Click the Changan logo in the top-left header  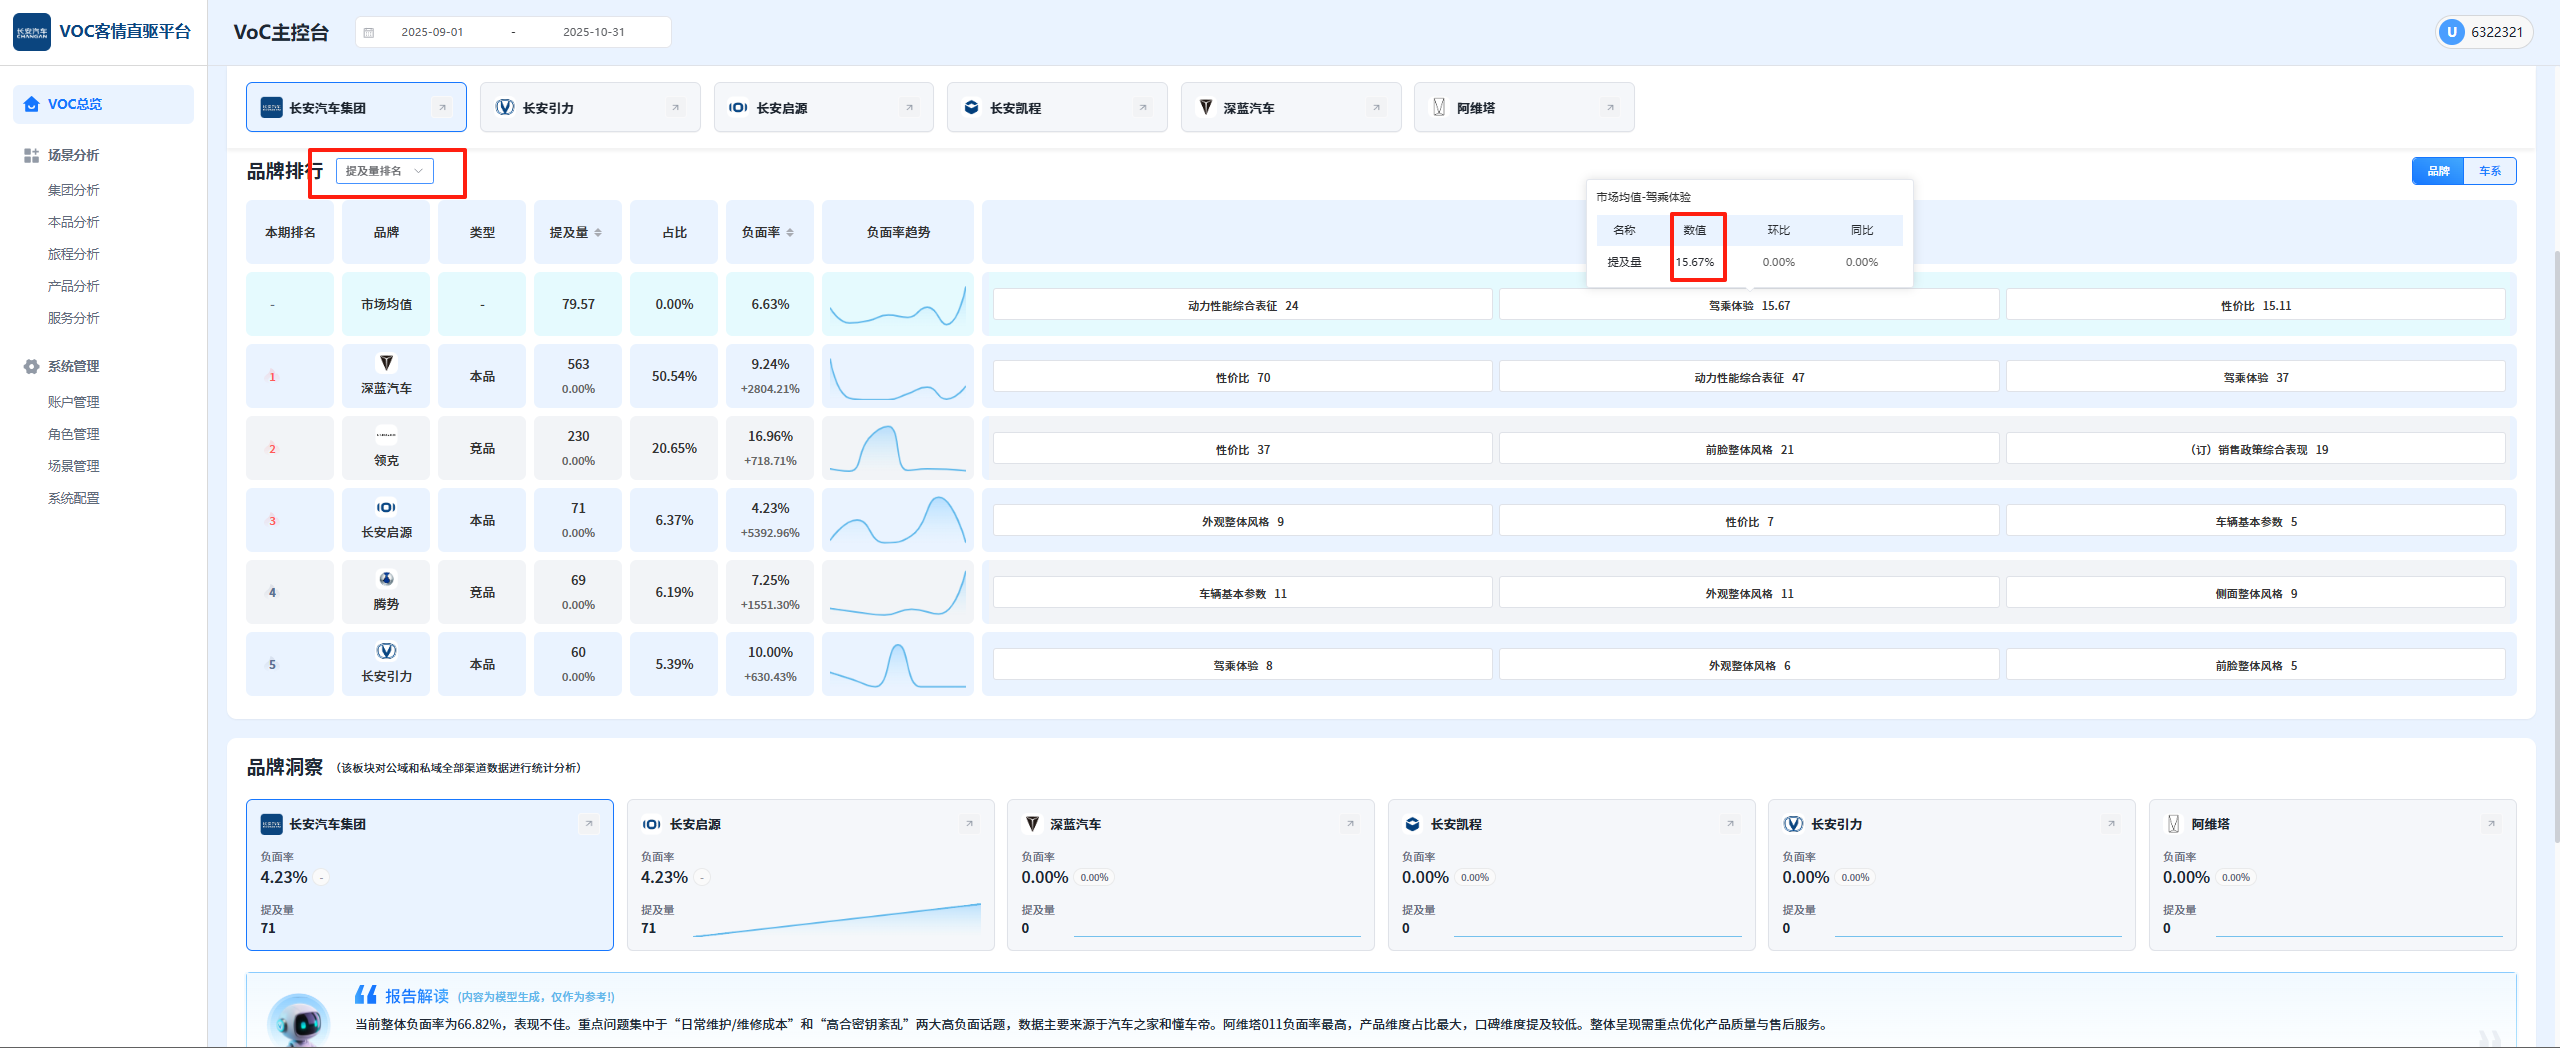(32, 32)
